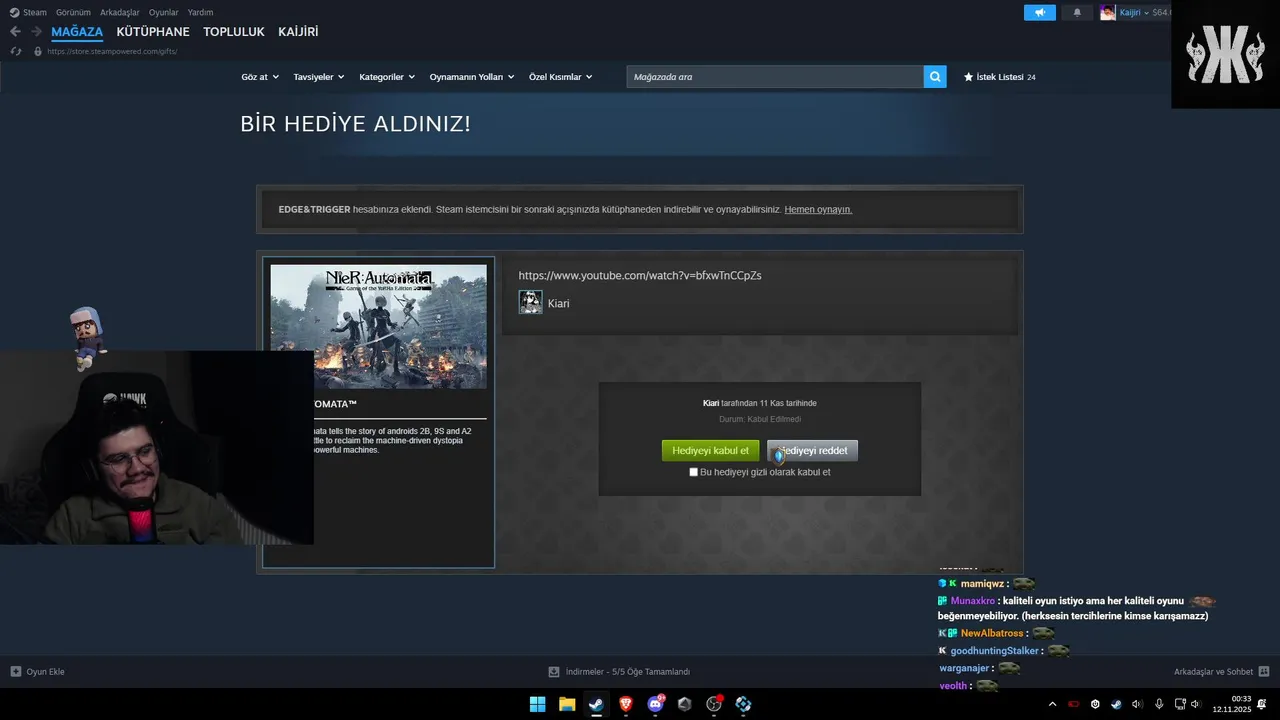1280x720 pixels.
Task: Click the star icon next to İstek Listesi
Action: point(968,76)
